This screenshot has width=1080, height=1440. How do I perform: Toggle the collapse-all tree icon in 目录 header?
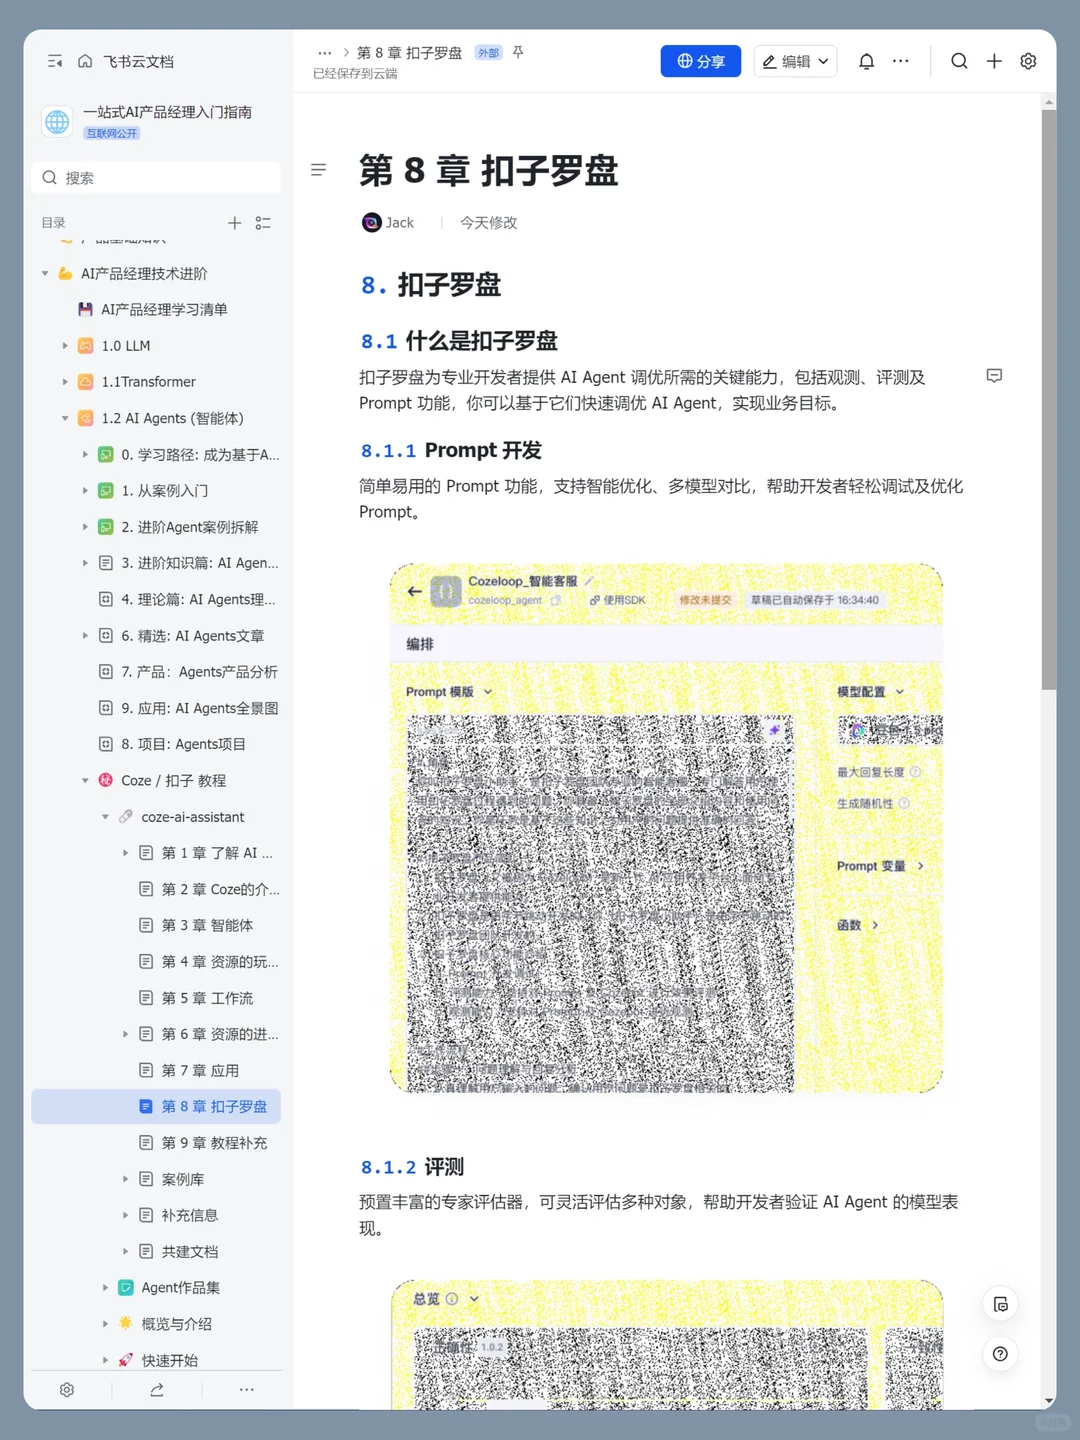click(x=263, y=223)
